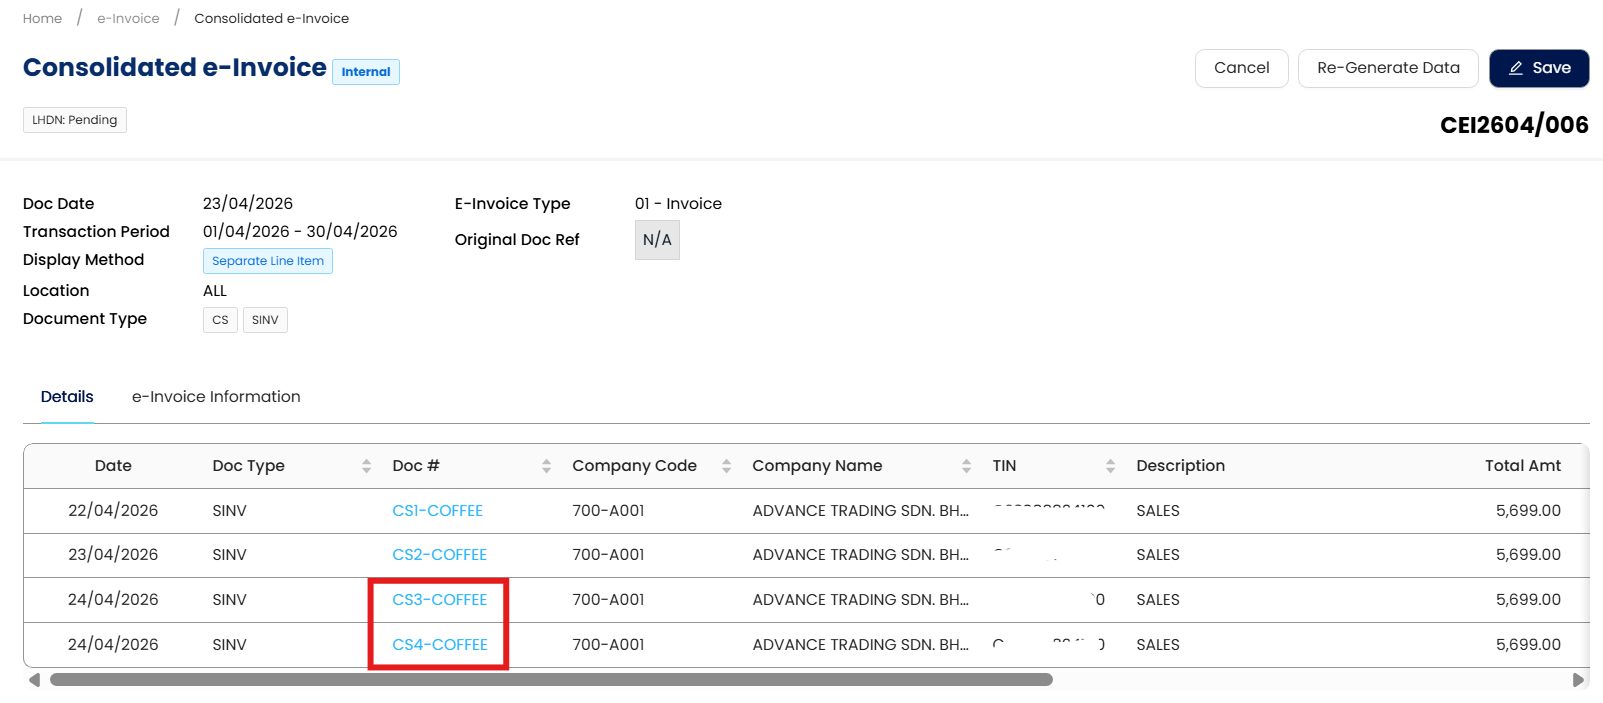This screenshot has height=703, width=1603.
Task: Click the Separate Line Item tag
Action: pos(267,261)
